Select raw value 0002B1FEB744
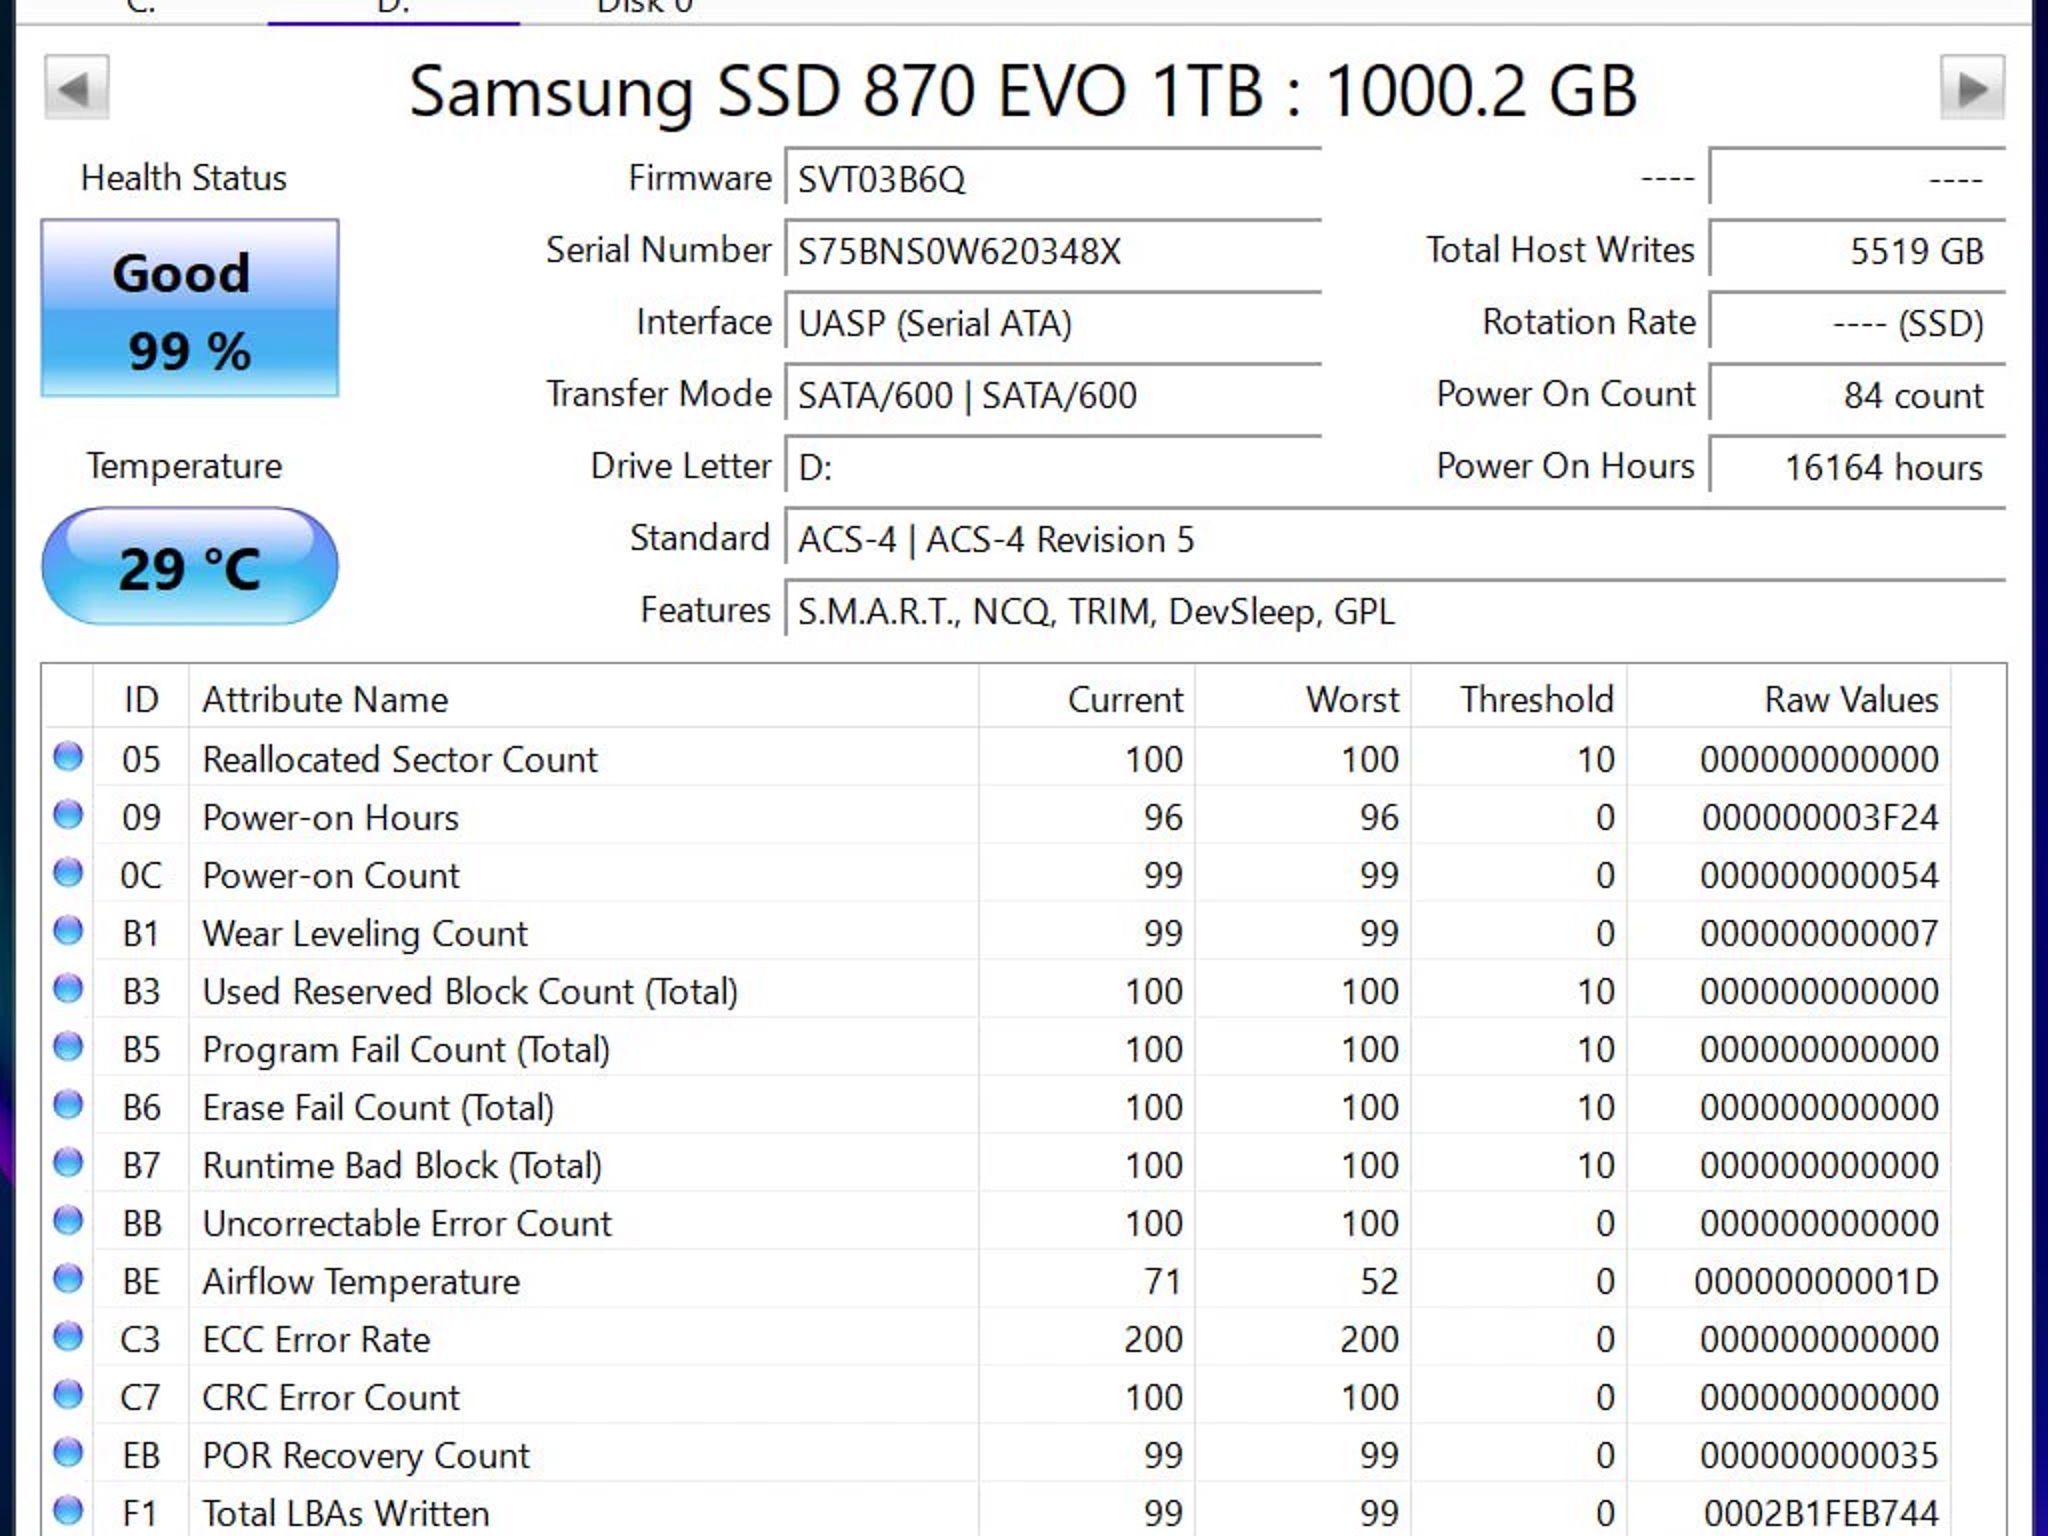The height and width of the screenshot is (1536, 2048). pyautogui.click(x=1821, y=1514)
